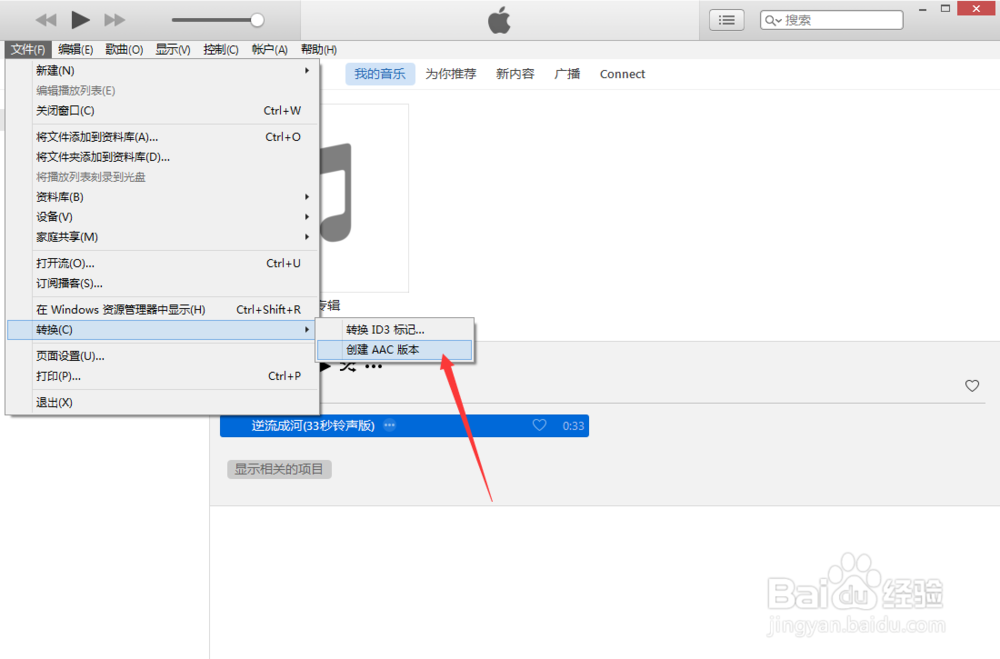Expand the 新建(N) submenu arrow
Screen dimensions: 1000x659
[x=307, y=70]
